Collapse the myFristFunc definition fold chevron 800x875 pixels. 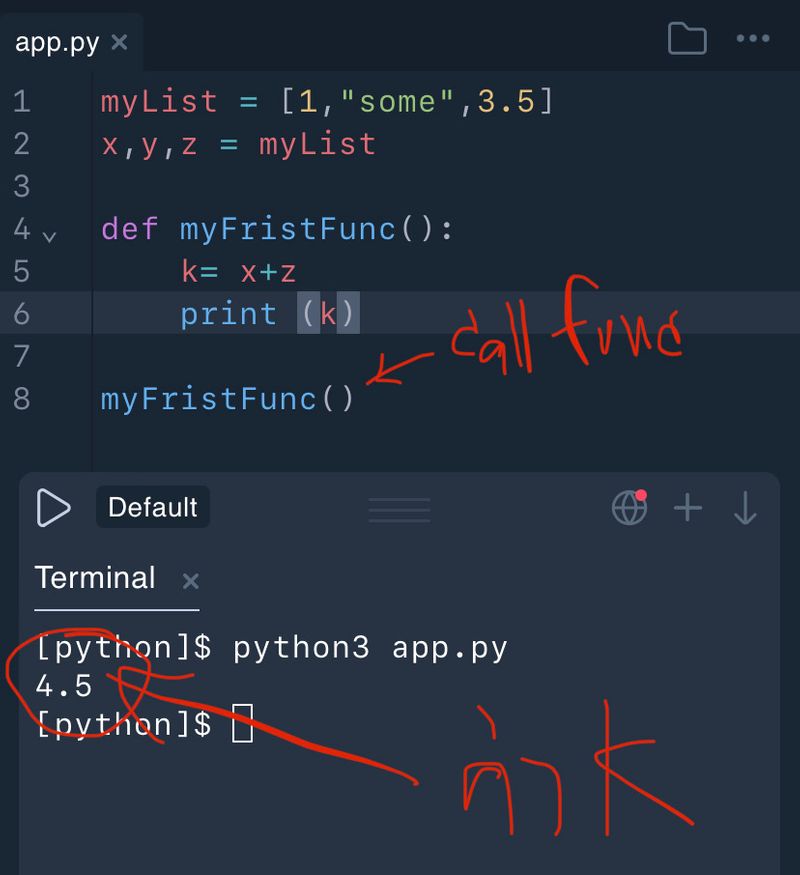[x=49, y=236]
